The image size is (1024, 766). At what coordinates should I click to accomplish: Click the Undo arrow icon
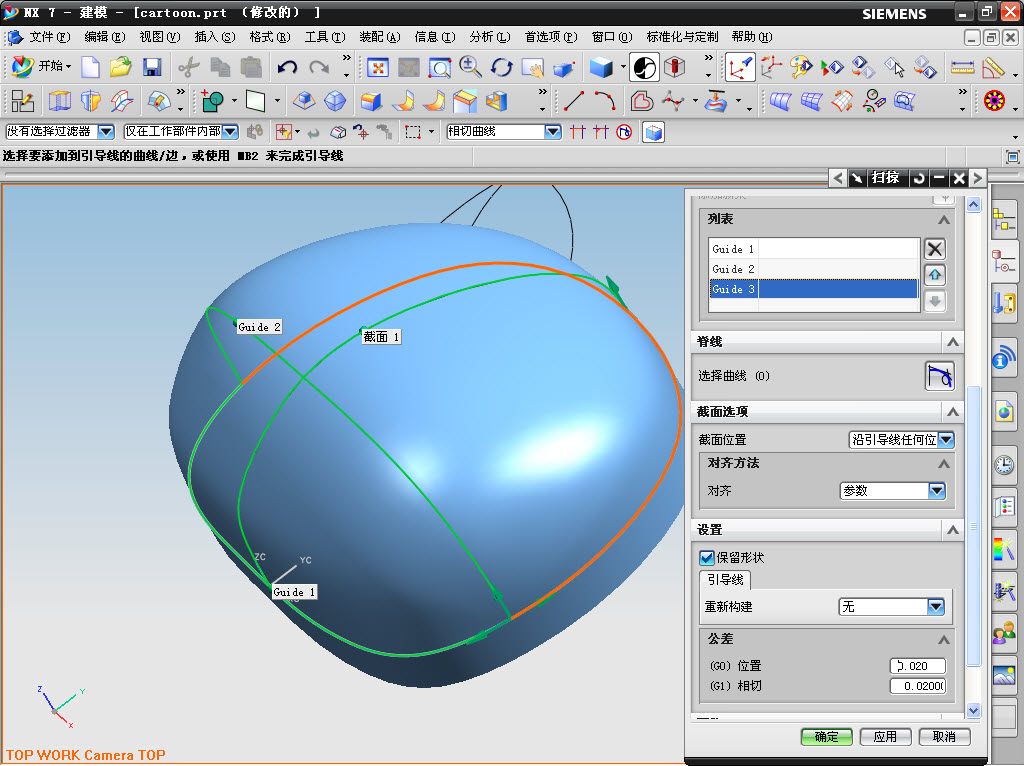[287, 67]
